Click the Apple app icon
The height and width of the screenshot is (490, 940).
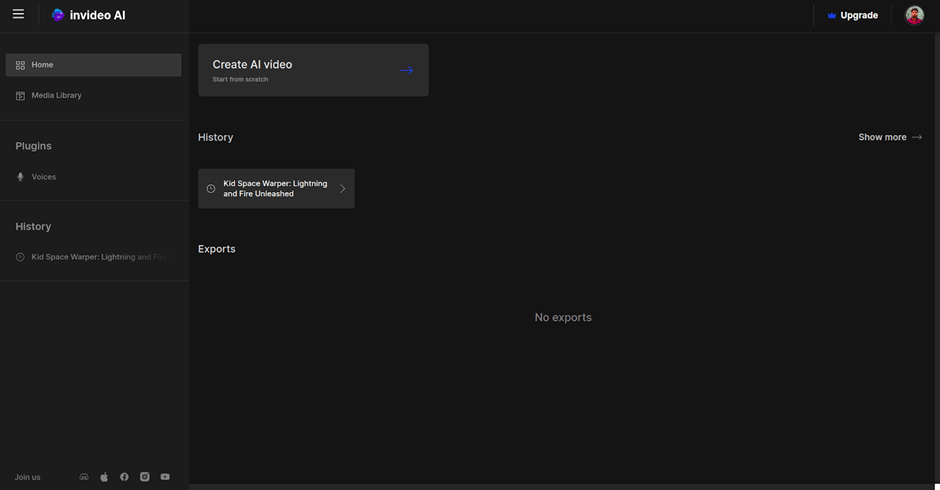(104, 477)
